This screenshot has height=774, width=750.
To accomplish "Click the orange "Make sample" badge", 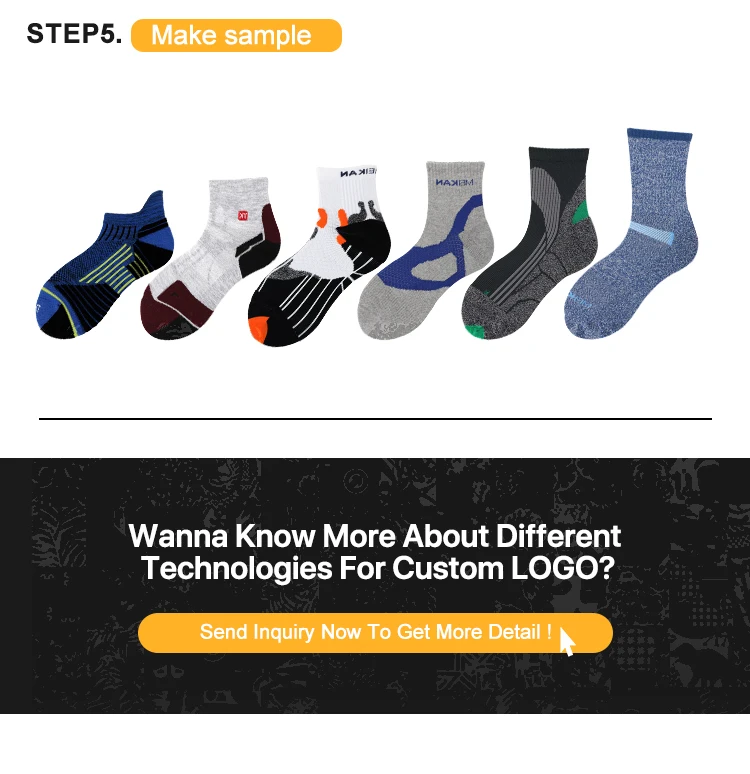I will point(237,36).
